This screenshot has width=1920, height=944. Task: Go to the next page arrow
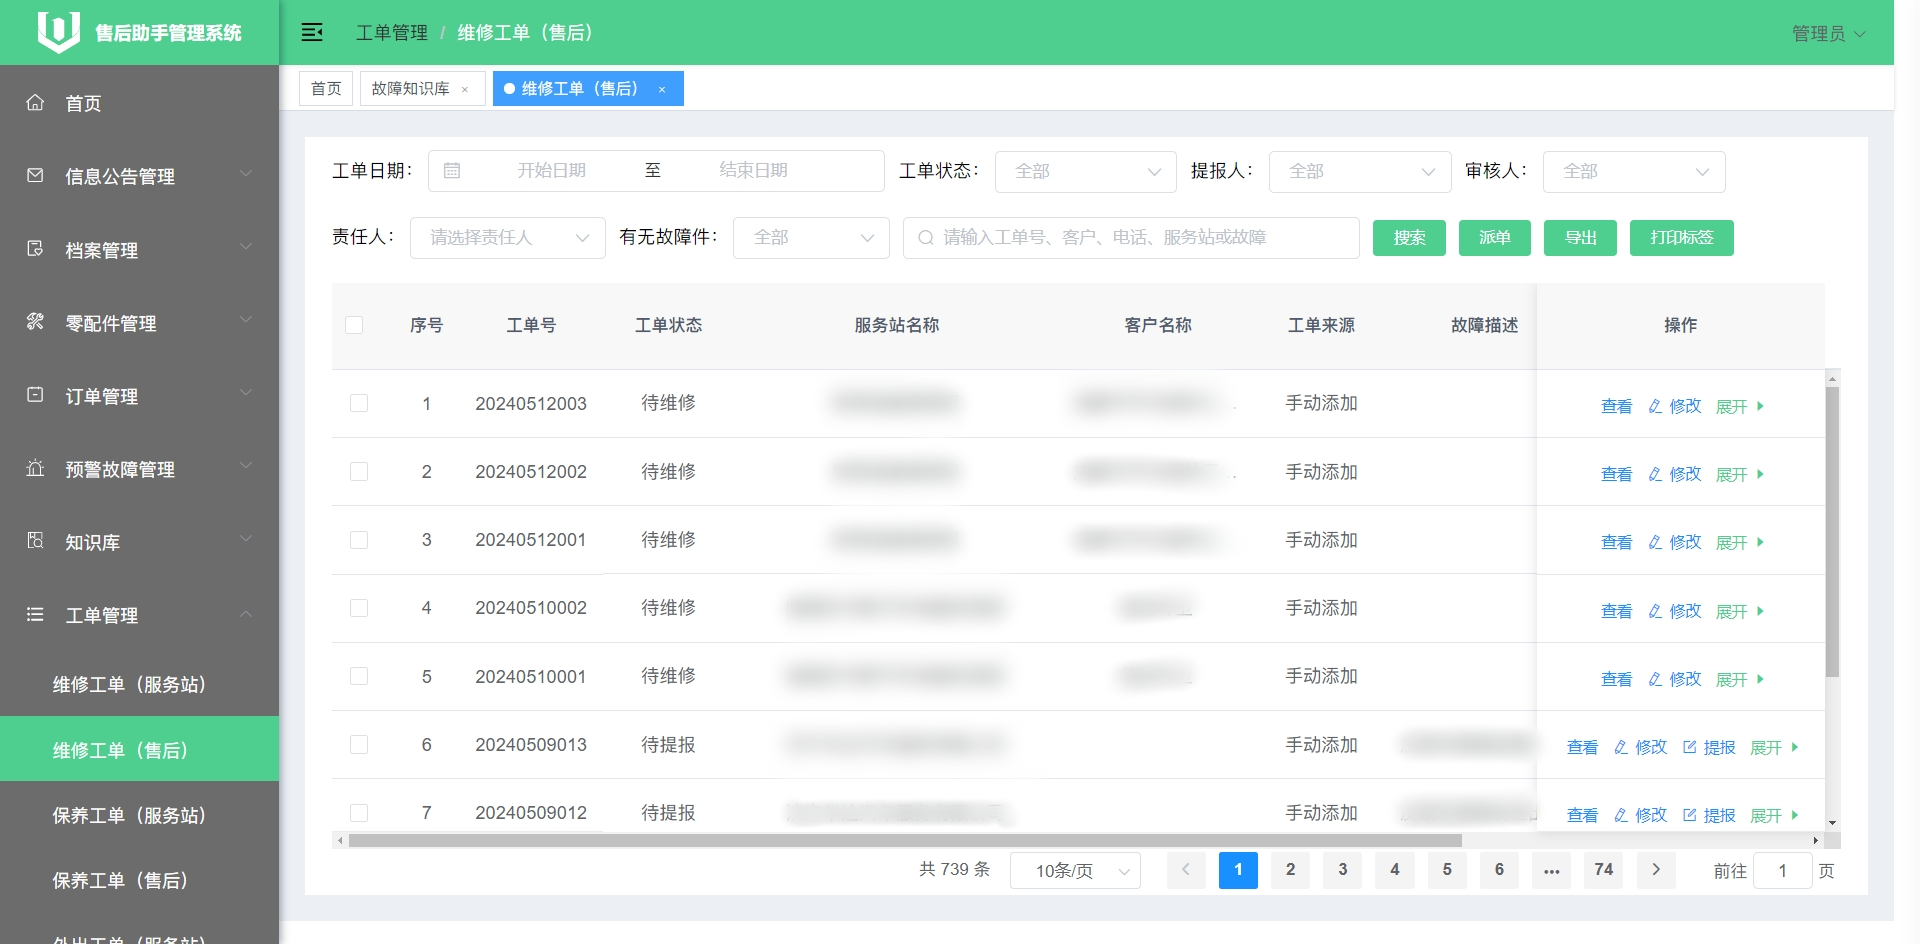[x=1656, y=870]
